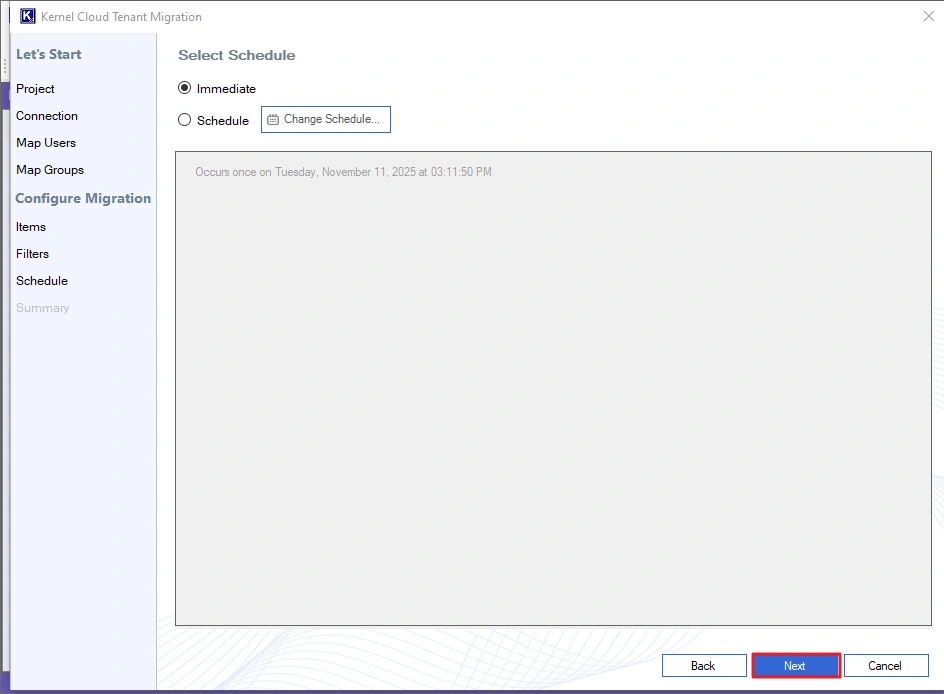Switch to the Filters step
The height and width of the screenshot is (694, 944).
click(x=33, y=254)
